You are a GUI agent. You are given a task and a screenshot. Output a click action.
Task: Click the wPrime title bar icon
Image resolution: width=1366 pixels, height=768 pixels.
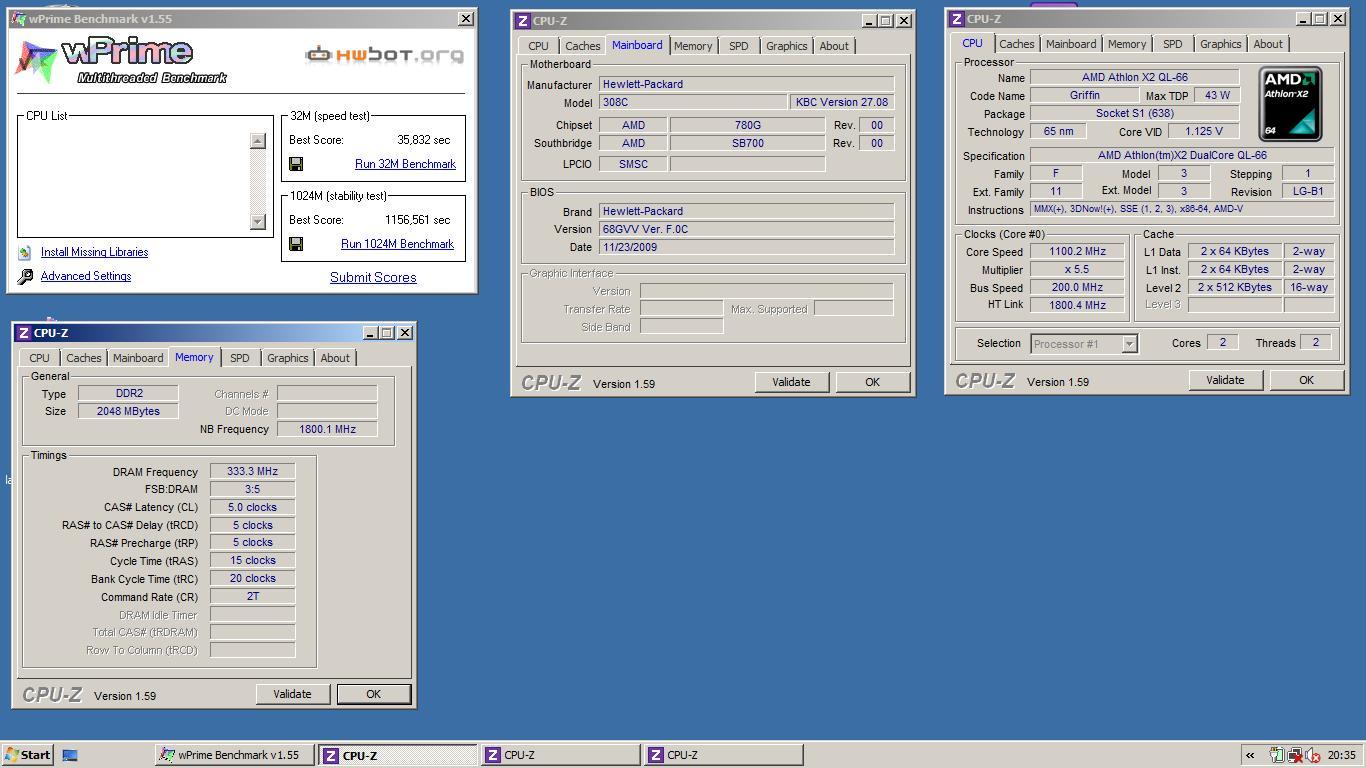19,19
